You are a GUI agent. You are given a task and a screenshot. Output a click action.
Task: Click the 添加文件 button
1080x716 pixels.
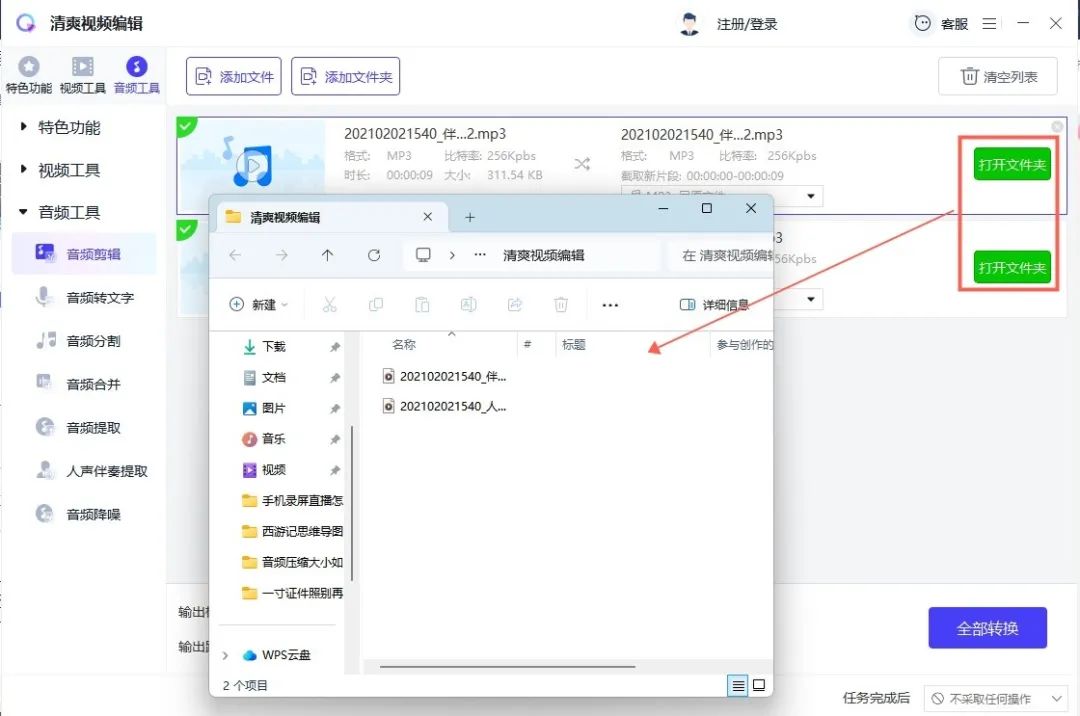point(233,76)
